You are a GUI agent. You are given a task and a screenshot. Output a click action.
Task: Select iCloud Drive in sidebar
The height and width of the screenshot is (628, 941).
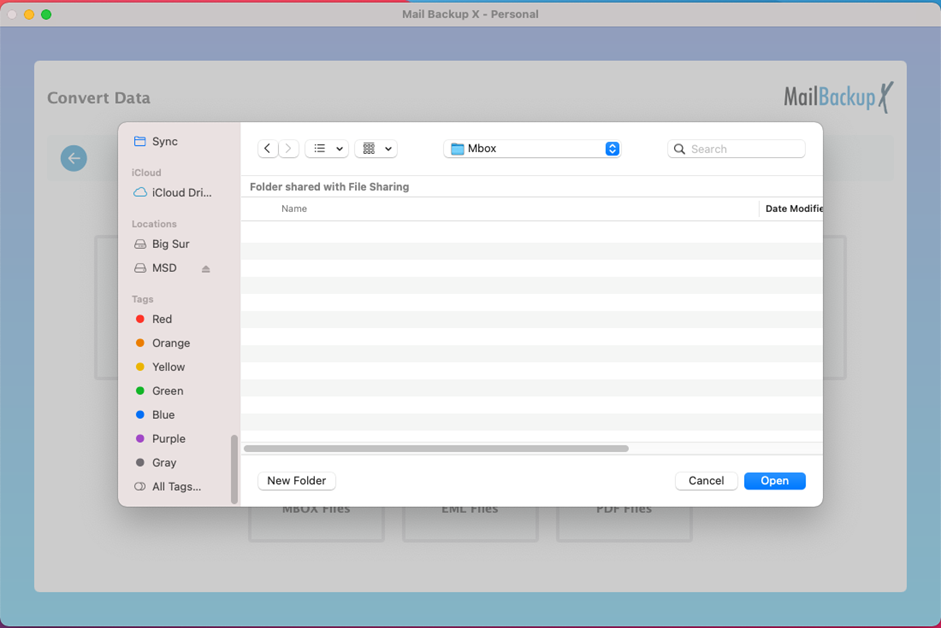click(173, 192)
